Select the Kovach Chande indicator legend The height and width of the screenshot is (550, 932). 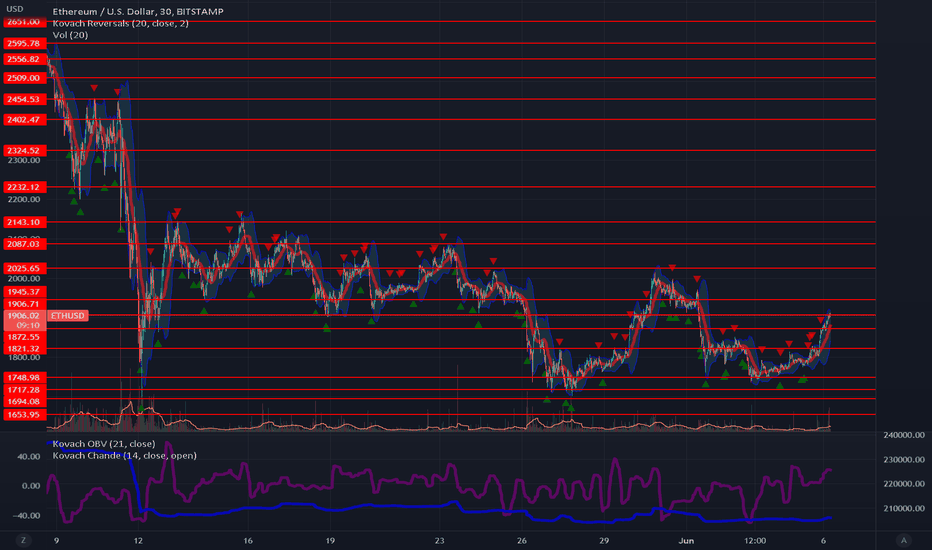pyautogui.click(x=124, y=455)
